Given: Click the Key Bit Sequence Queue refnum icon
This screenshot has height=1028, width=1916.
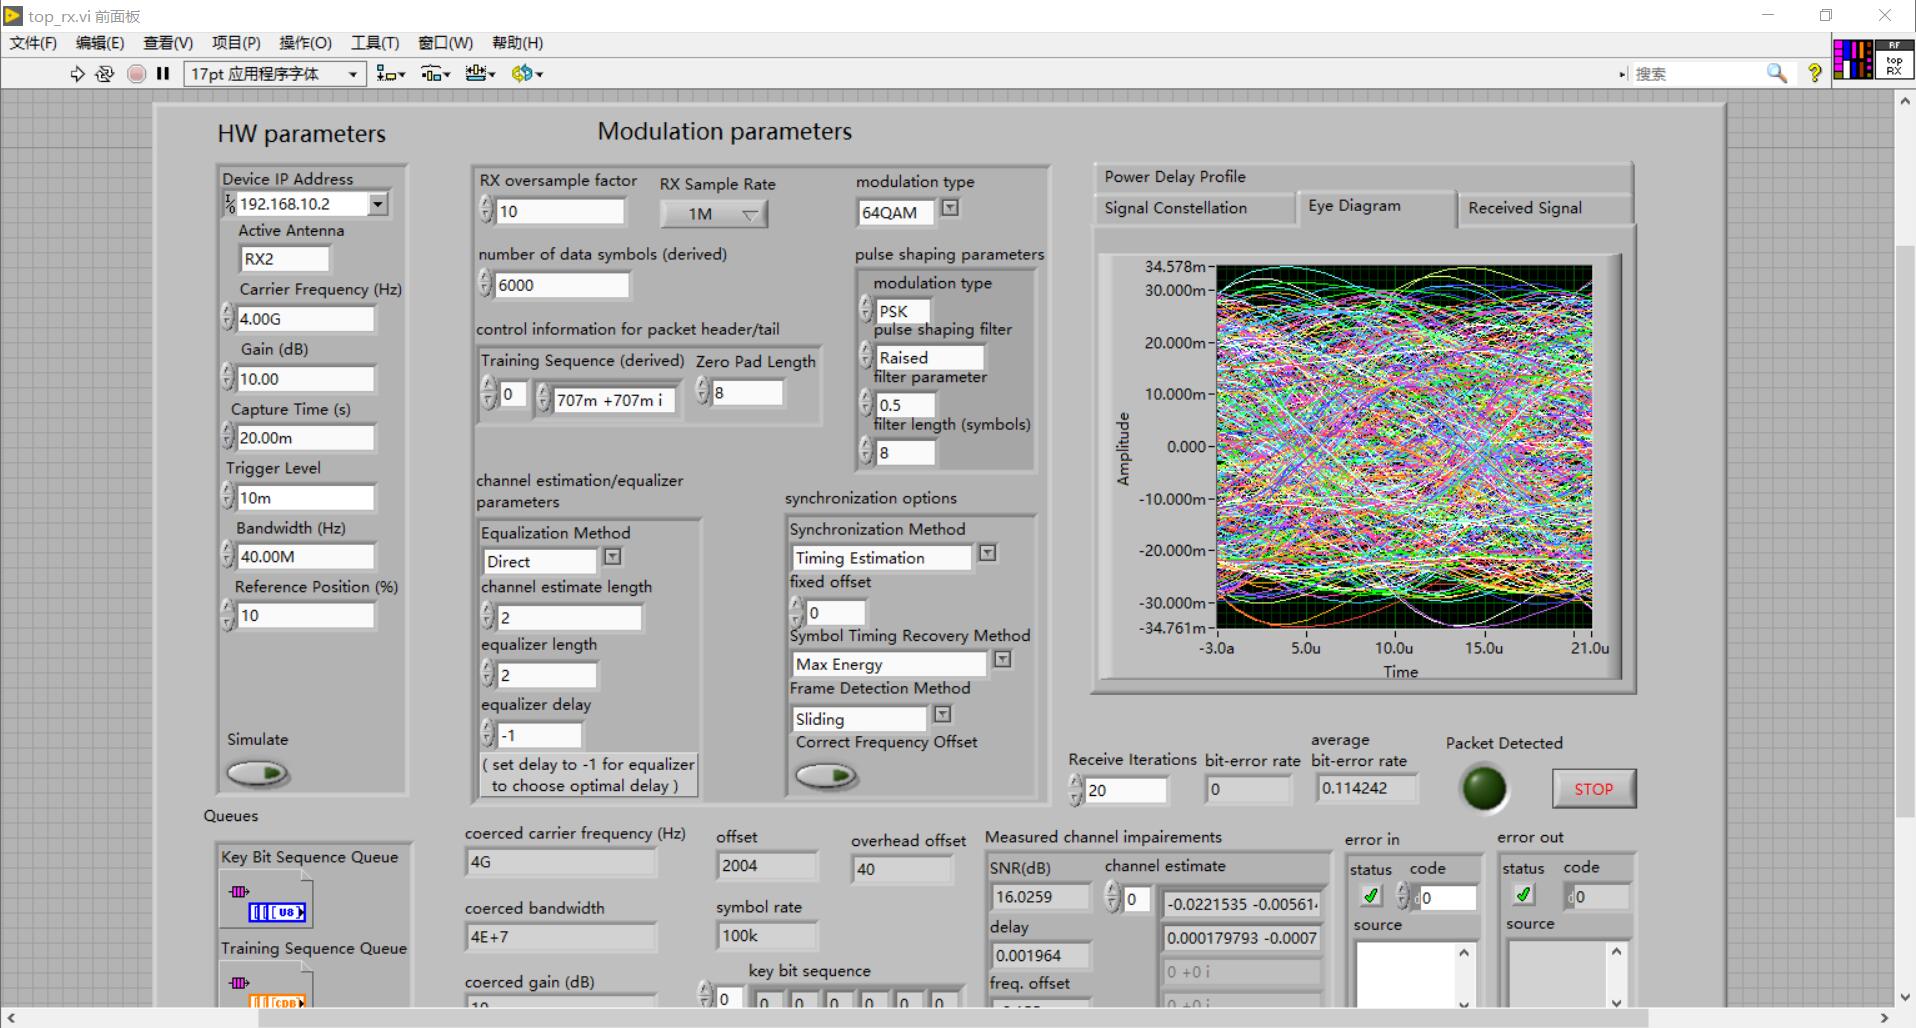Looking at the screenshot, I should tap(267, 900).
